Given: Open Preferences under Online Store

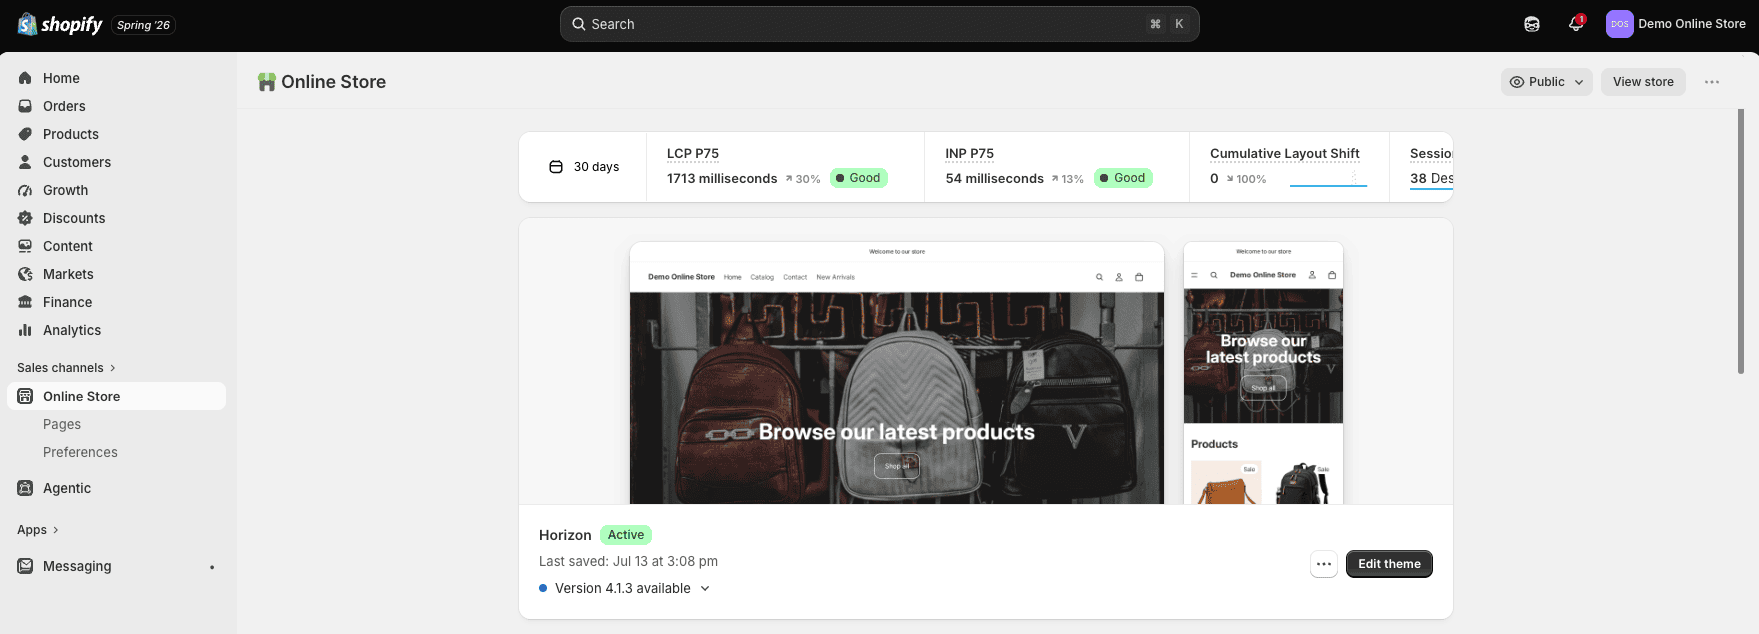Looking at the screenshot, I should (x=80, y=452).
